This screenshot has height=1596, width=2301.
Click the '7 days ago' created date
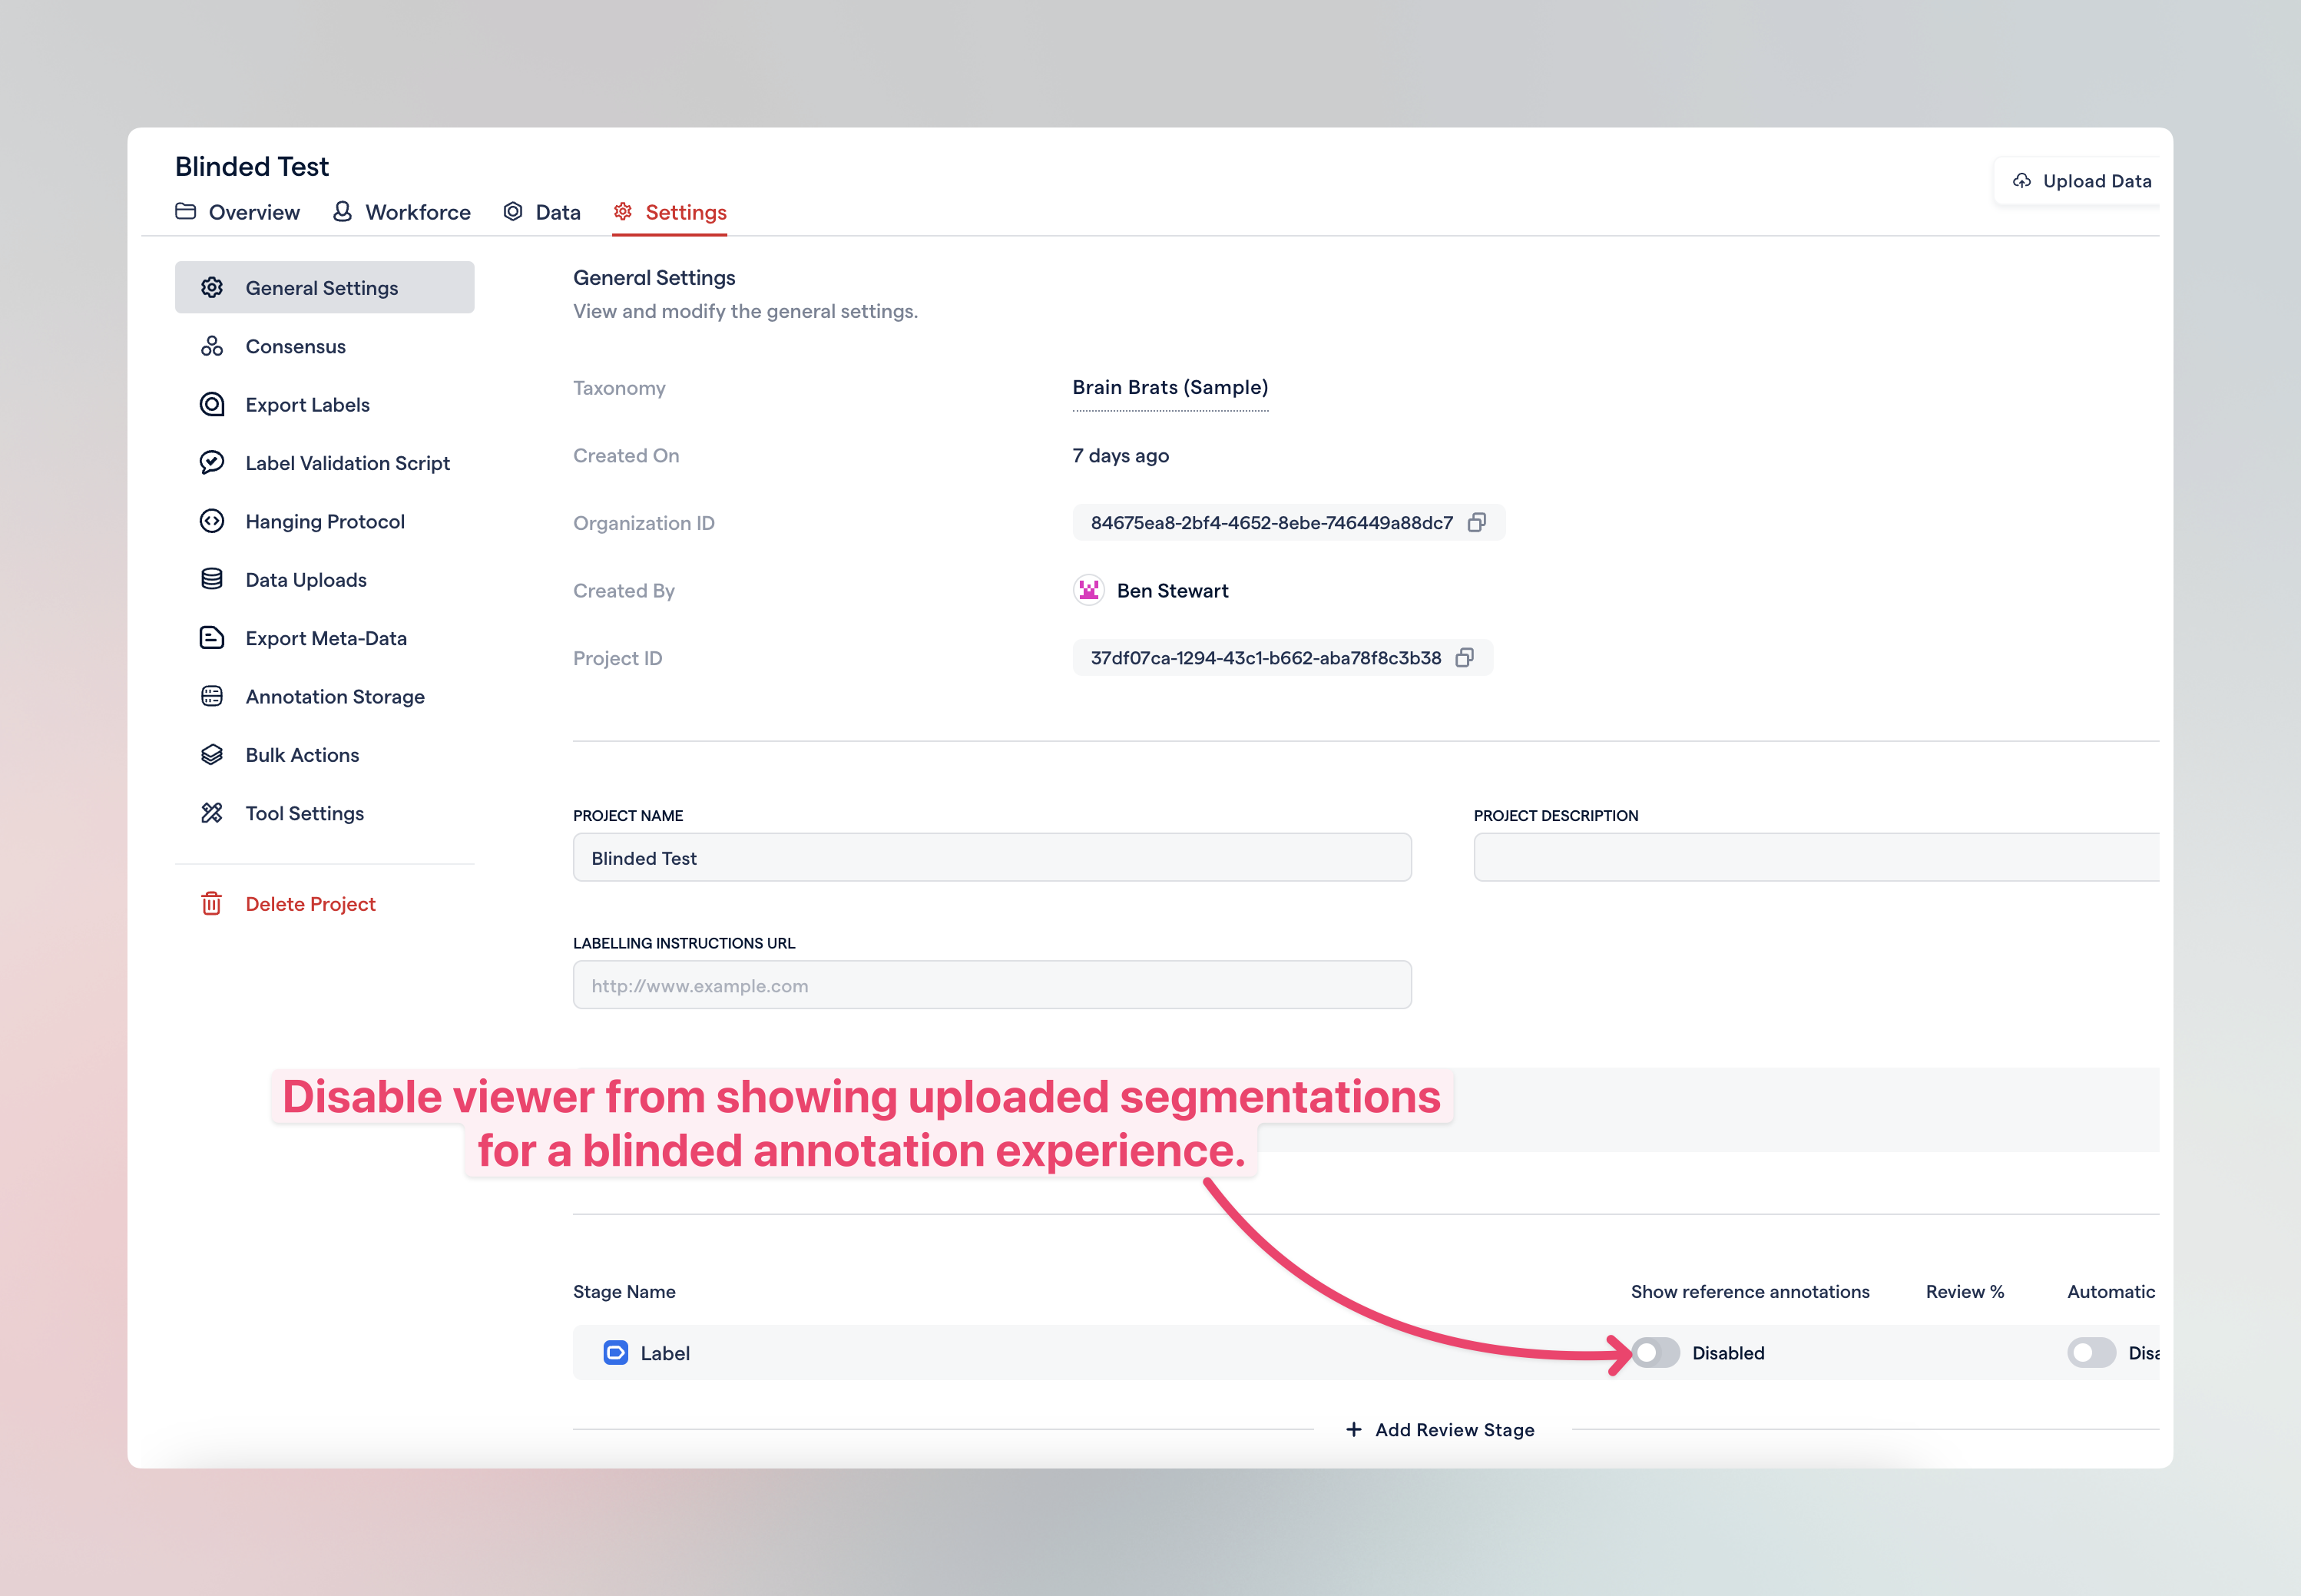coord(1120,456)
